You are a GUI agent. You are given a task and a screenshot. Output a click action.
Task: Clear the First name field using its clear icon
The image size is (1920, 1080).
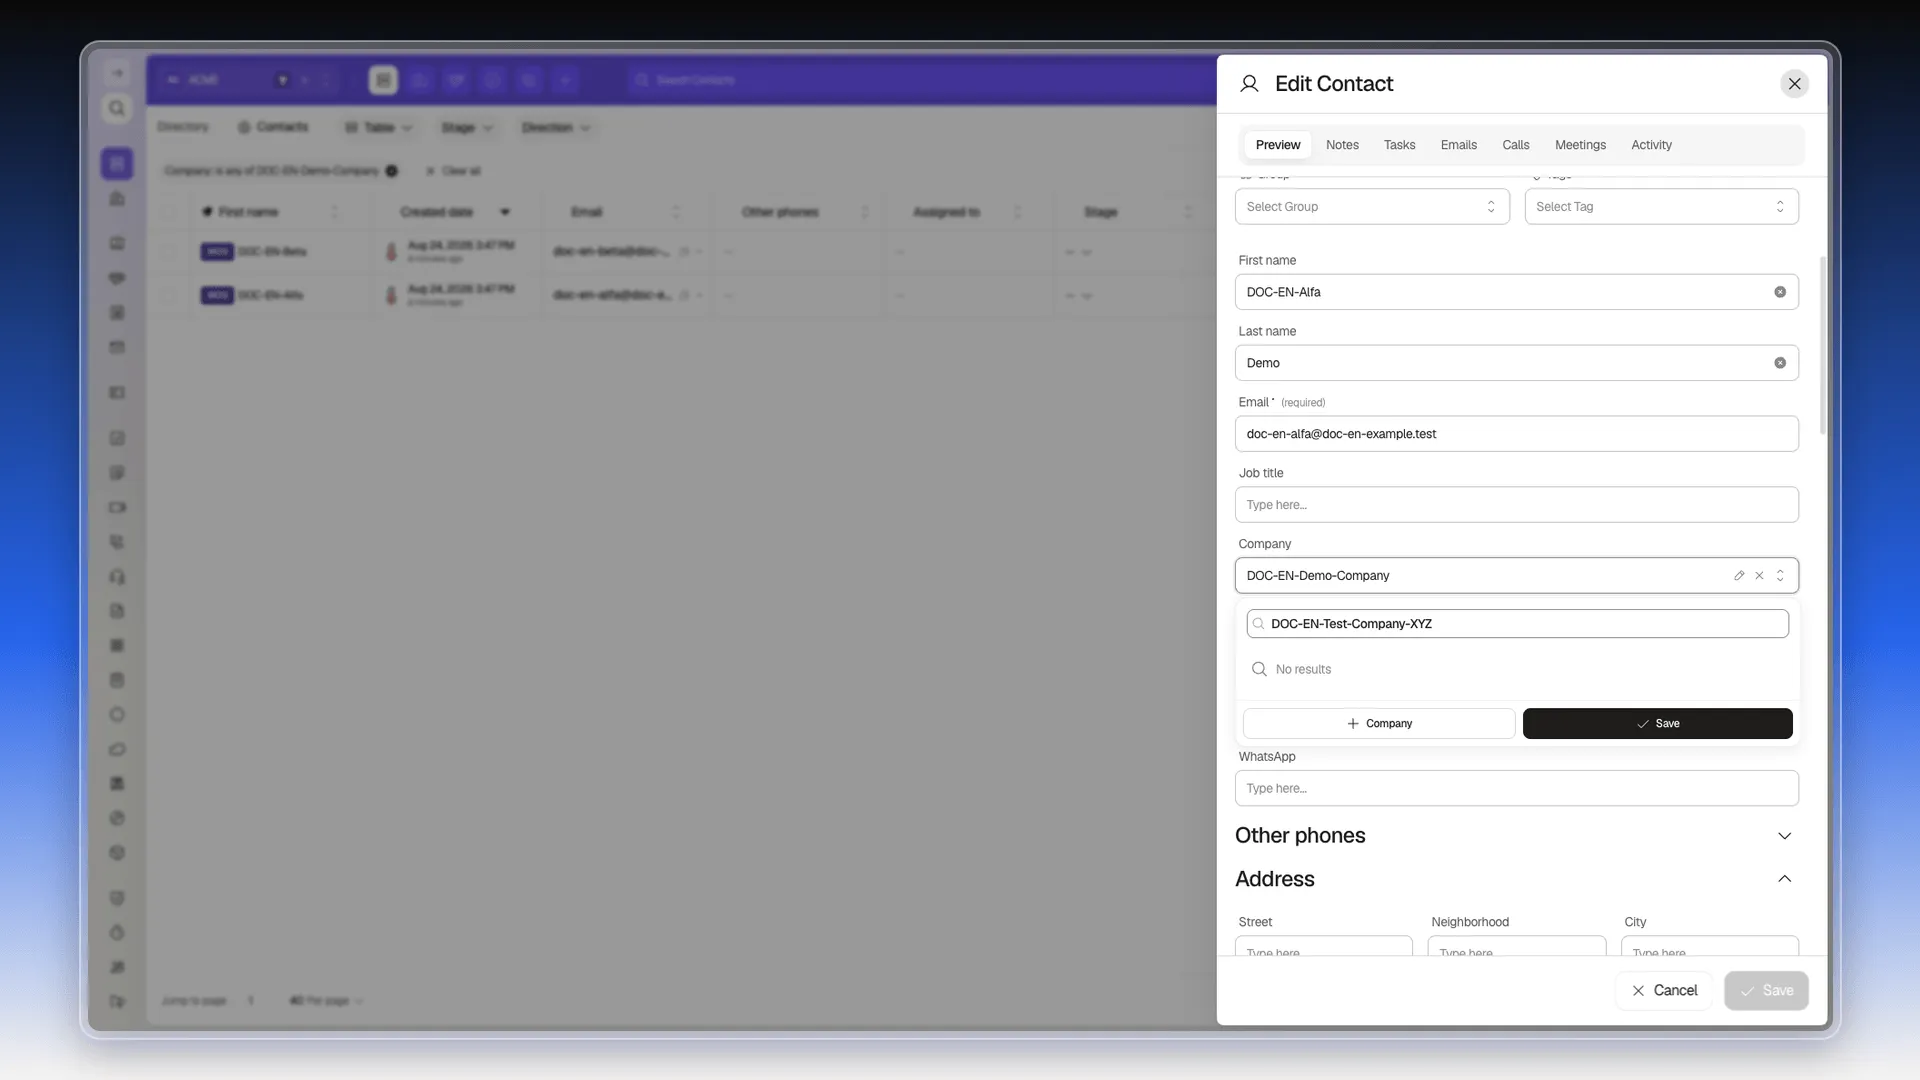coord(1780,292)
